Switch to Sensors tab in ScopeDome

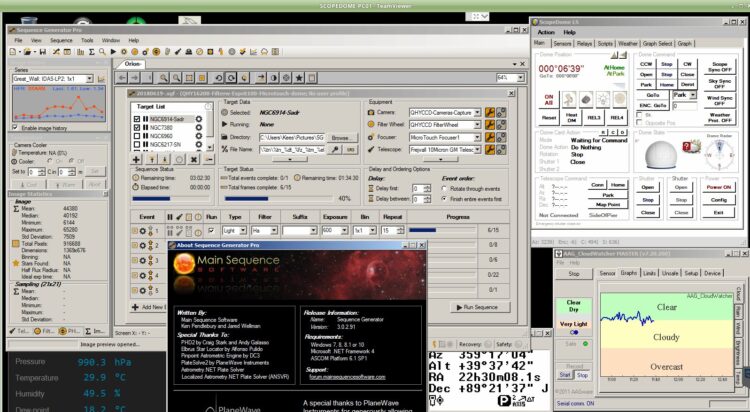(x=562, y=44)
